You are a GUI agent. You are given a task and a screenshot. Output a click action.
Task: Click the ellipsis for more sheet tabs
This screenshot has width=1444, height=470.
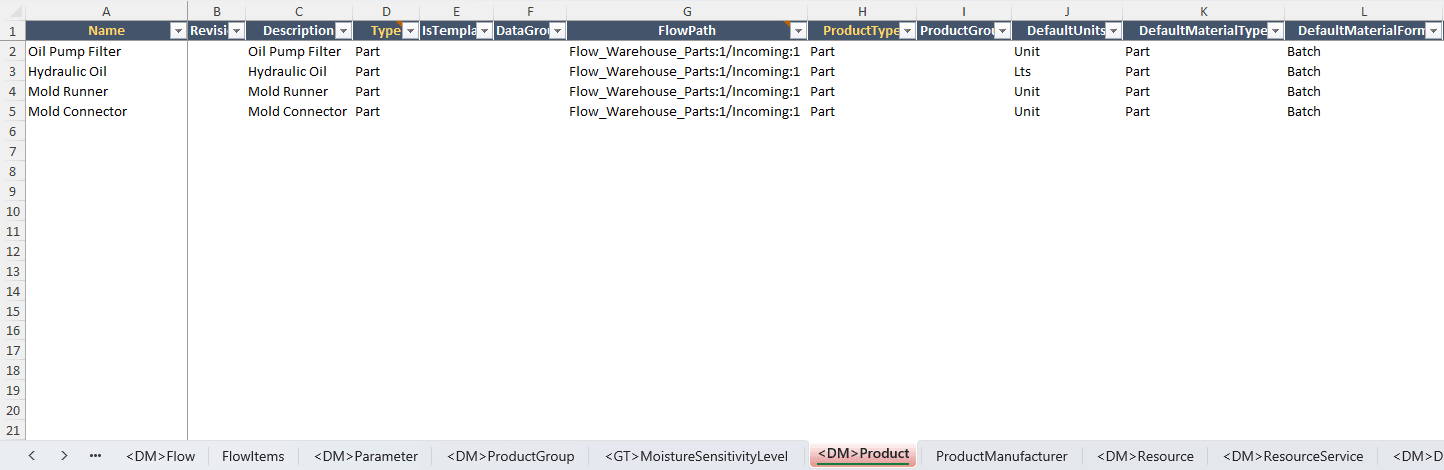pos(96,456)
